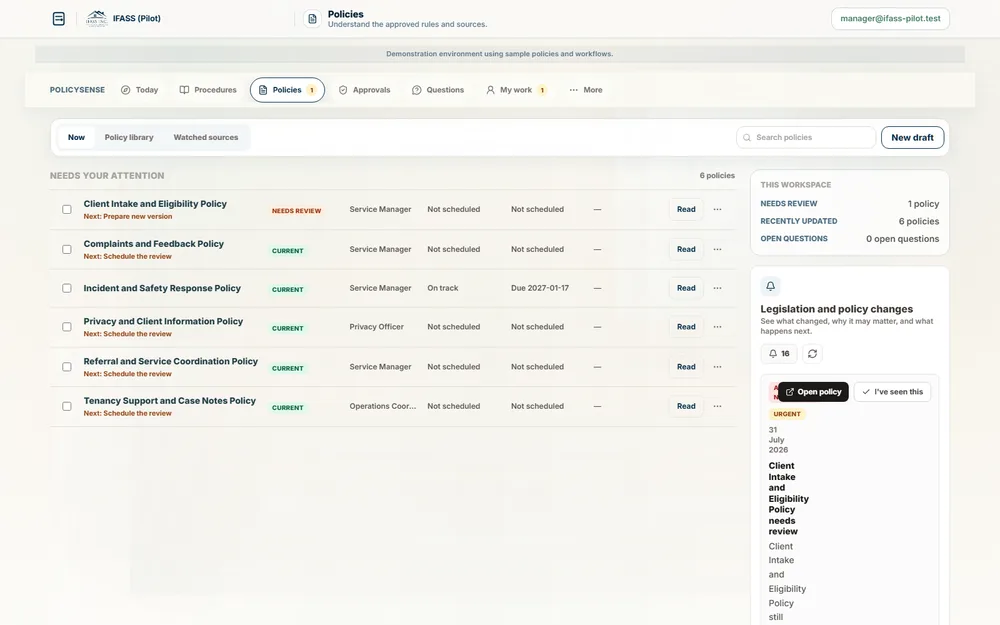Viewport: 1000px width, 625px height.
Task: Read the Referral and Service Coordination Policy
Action: pos(686,367)
